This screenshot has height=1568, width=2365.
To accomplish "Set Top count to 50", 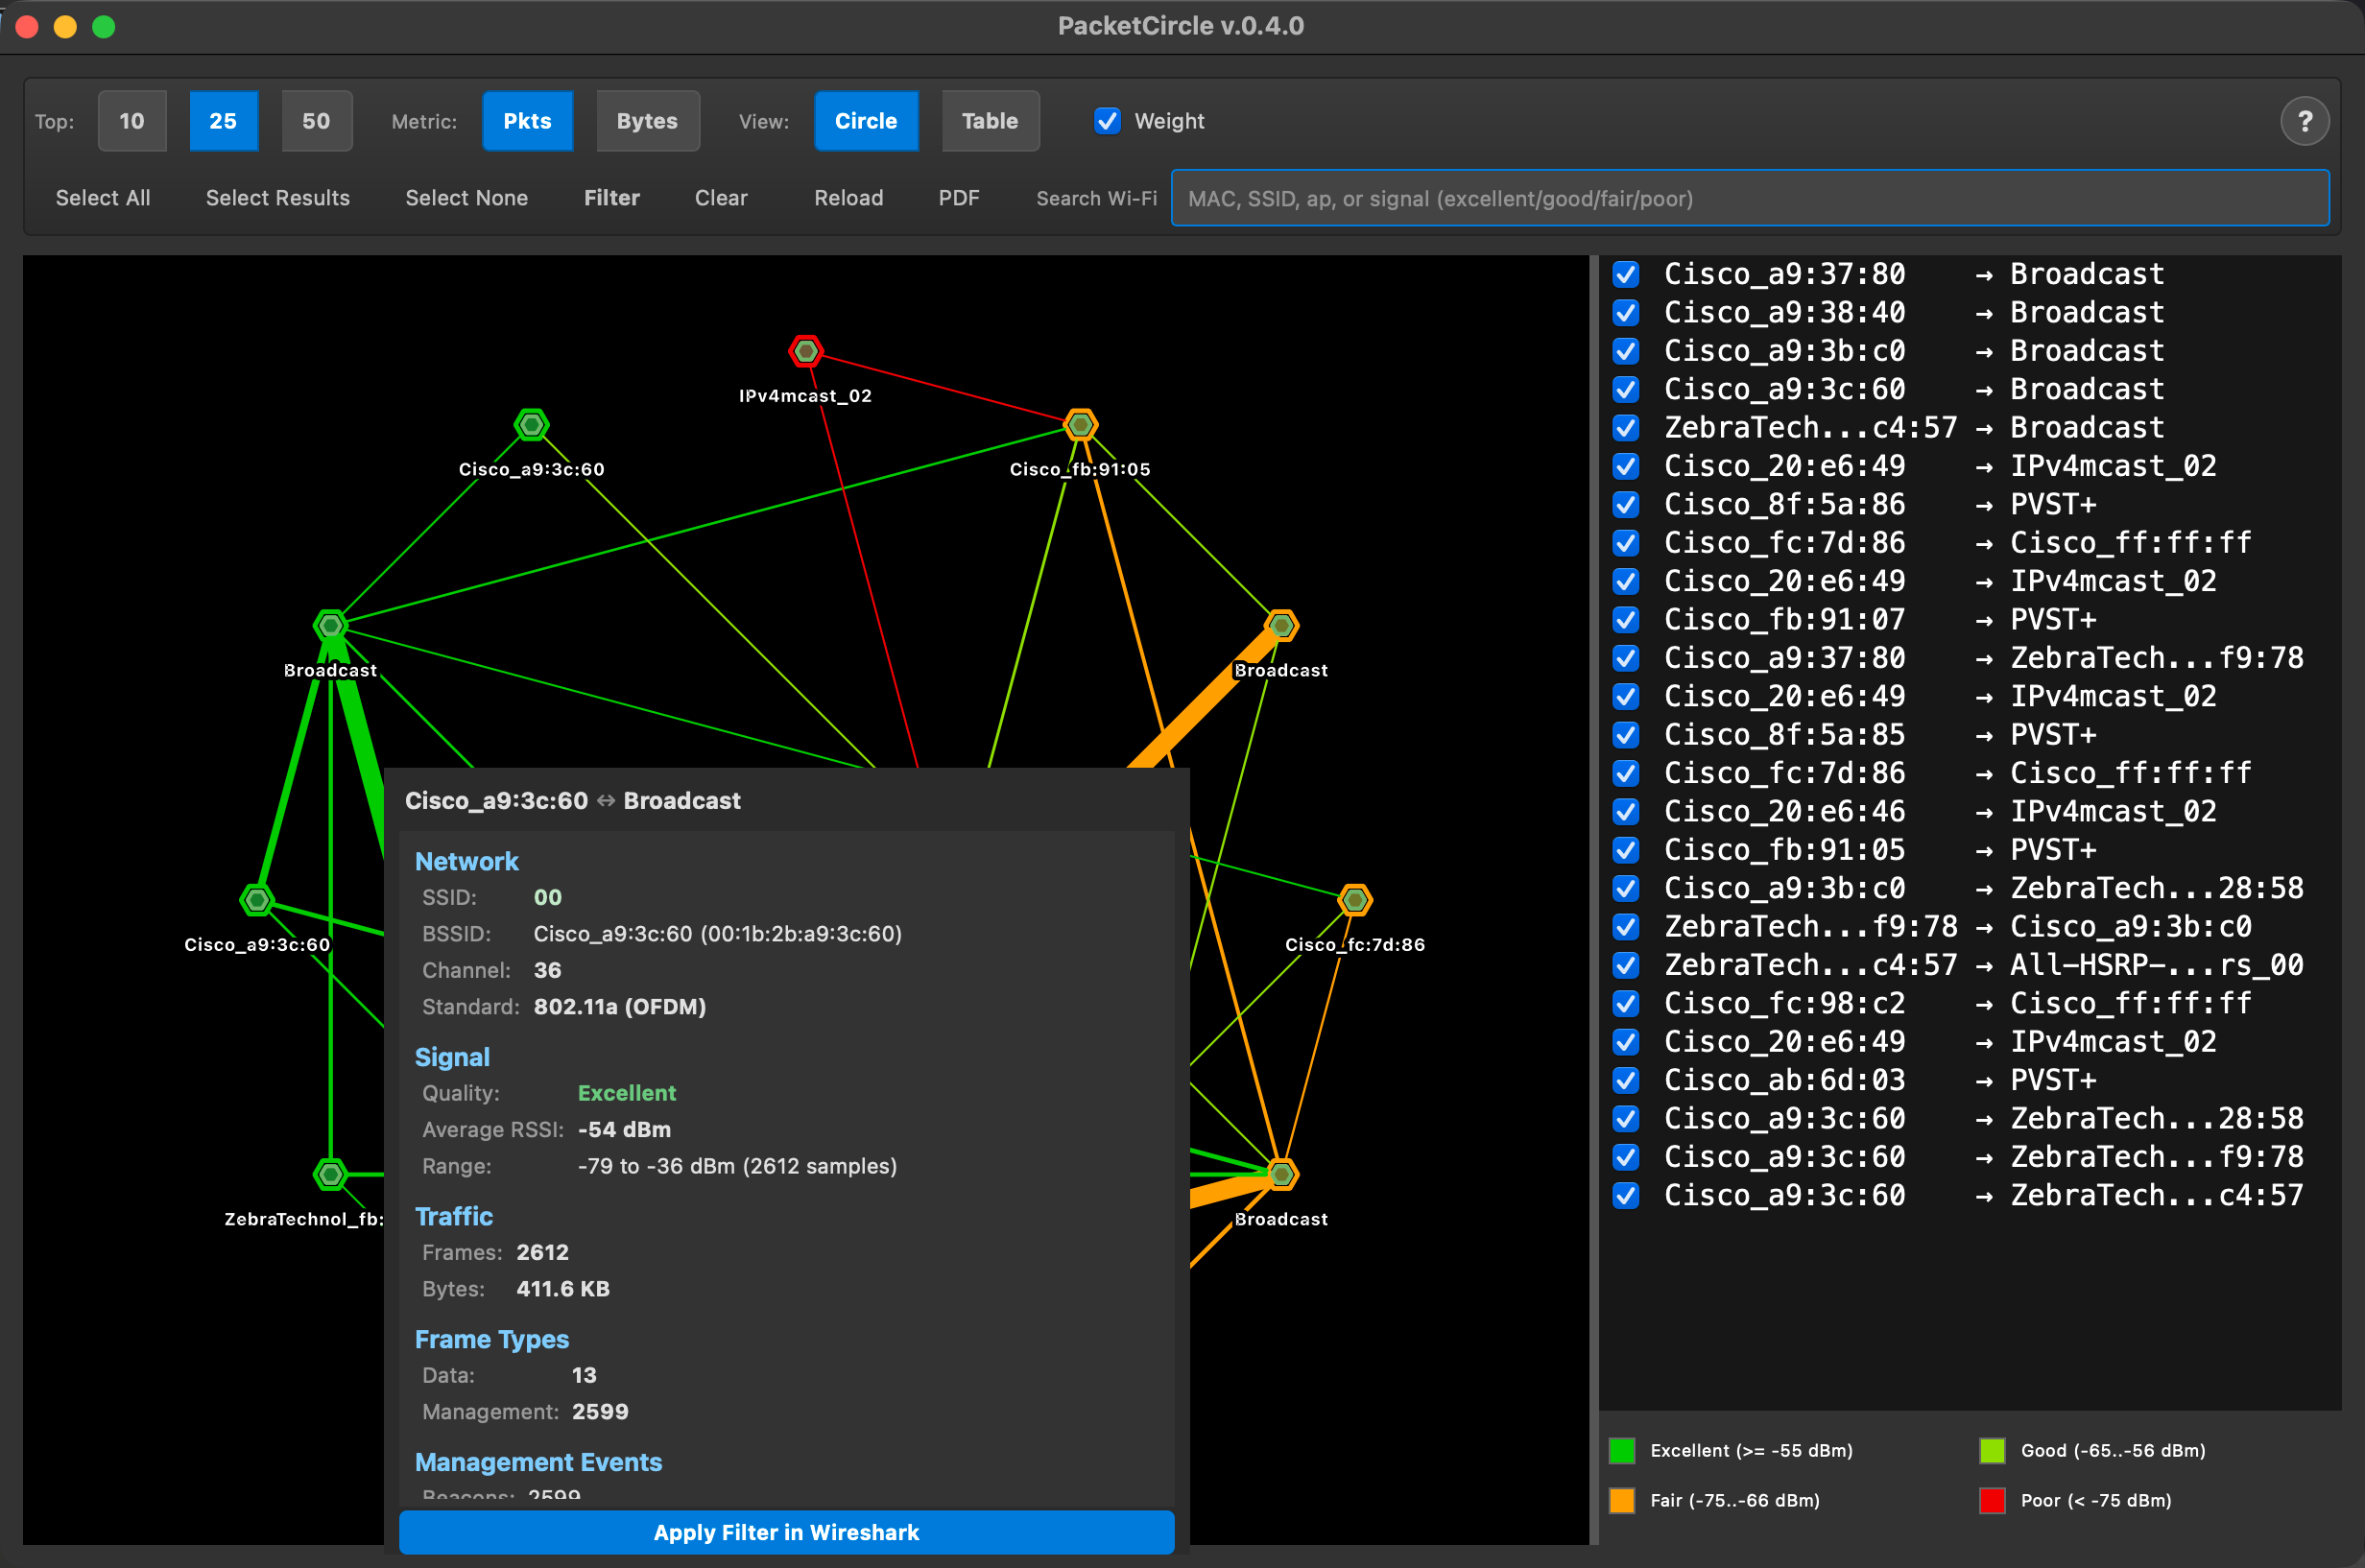I will (316, 121).
